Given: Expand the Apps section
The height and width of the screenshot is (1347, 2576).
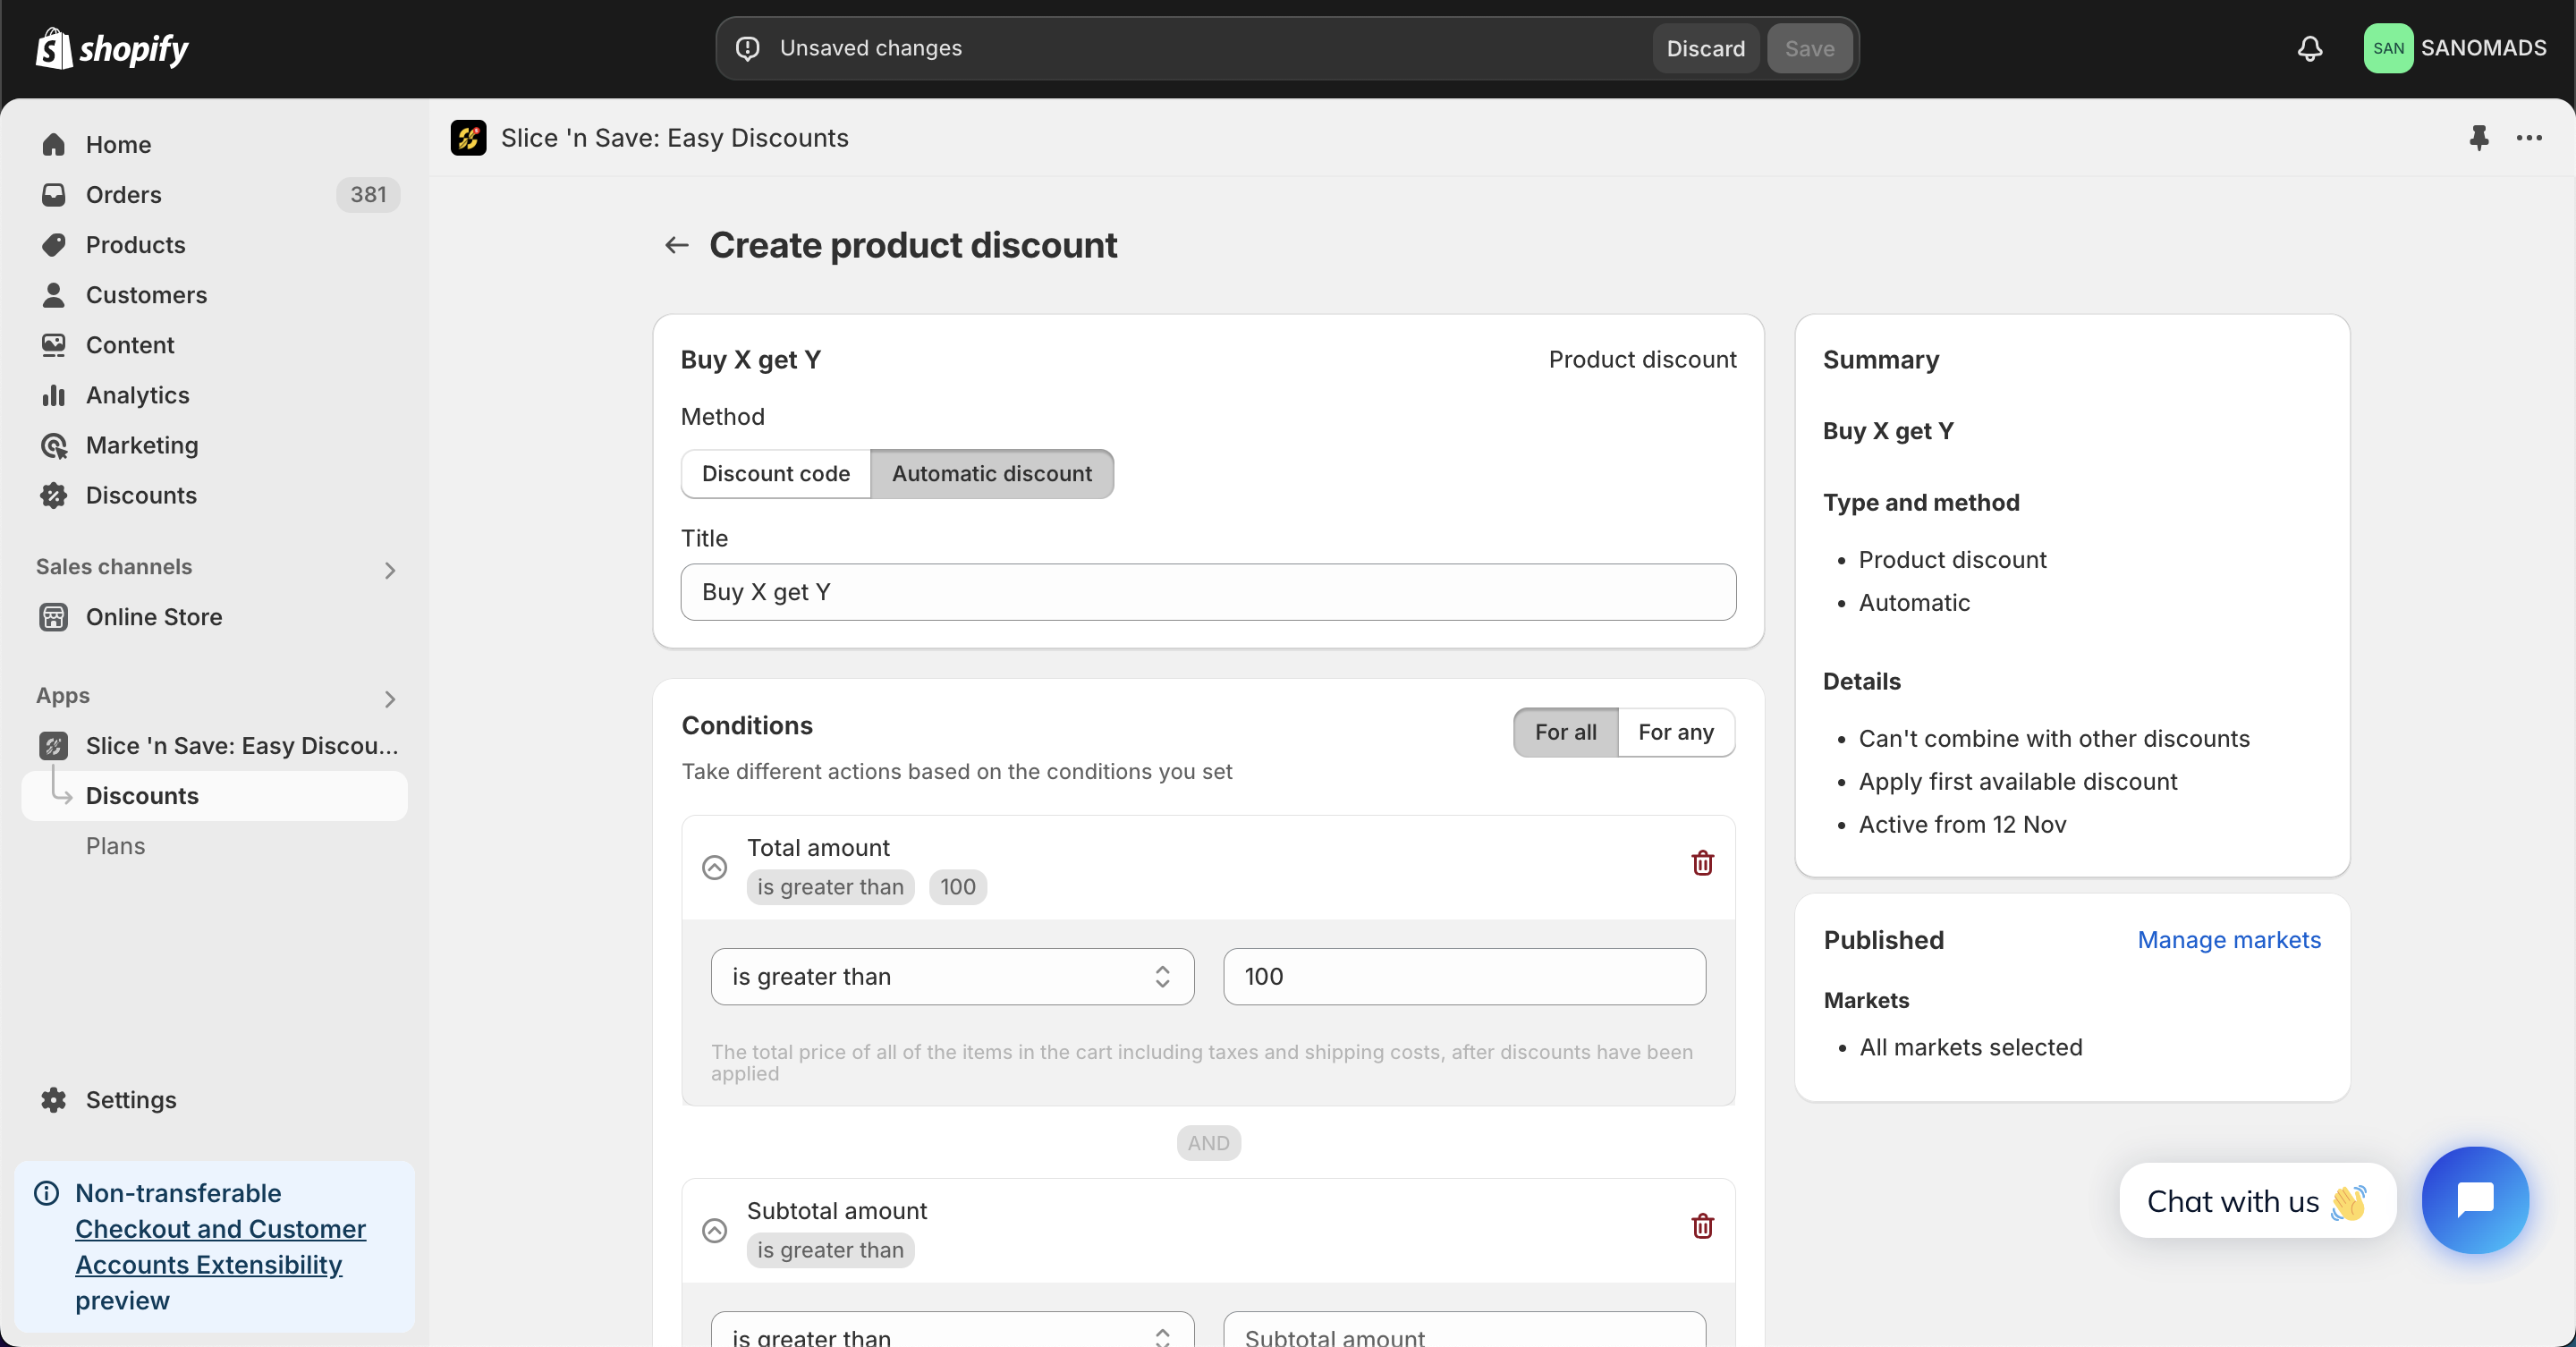Looking at the screenshot, I should tap(390, 699).
